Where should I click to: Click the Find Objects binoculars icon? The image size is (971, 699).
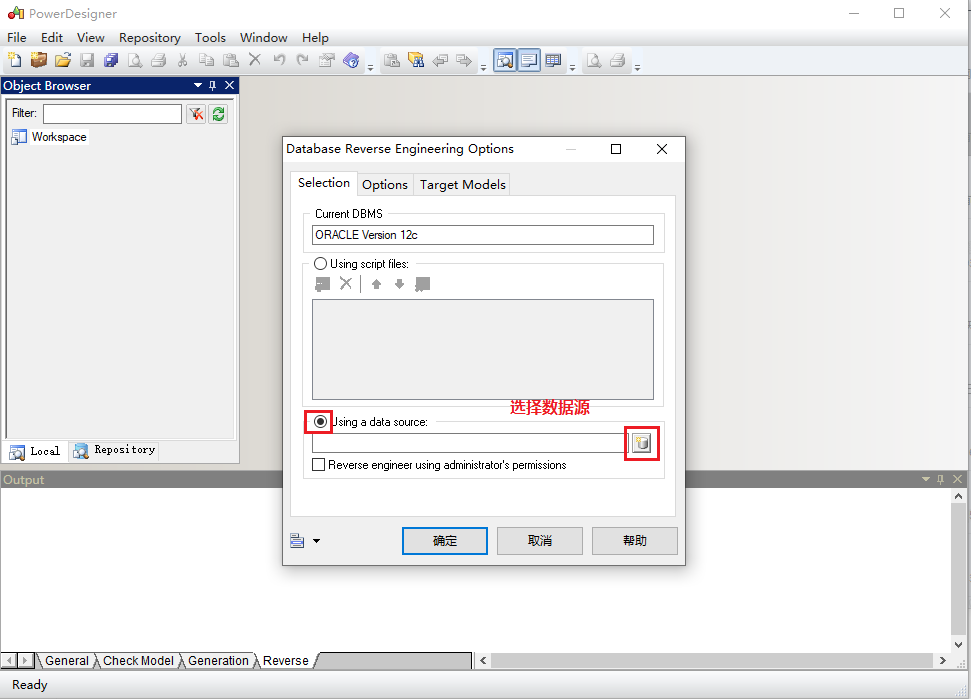coord(416,60)
